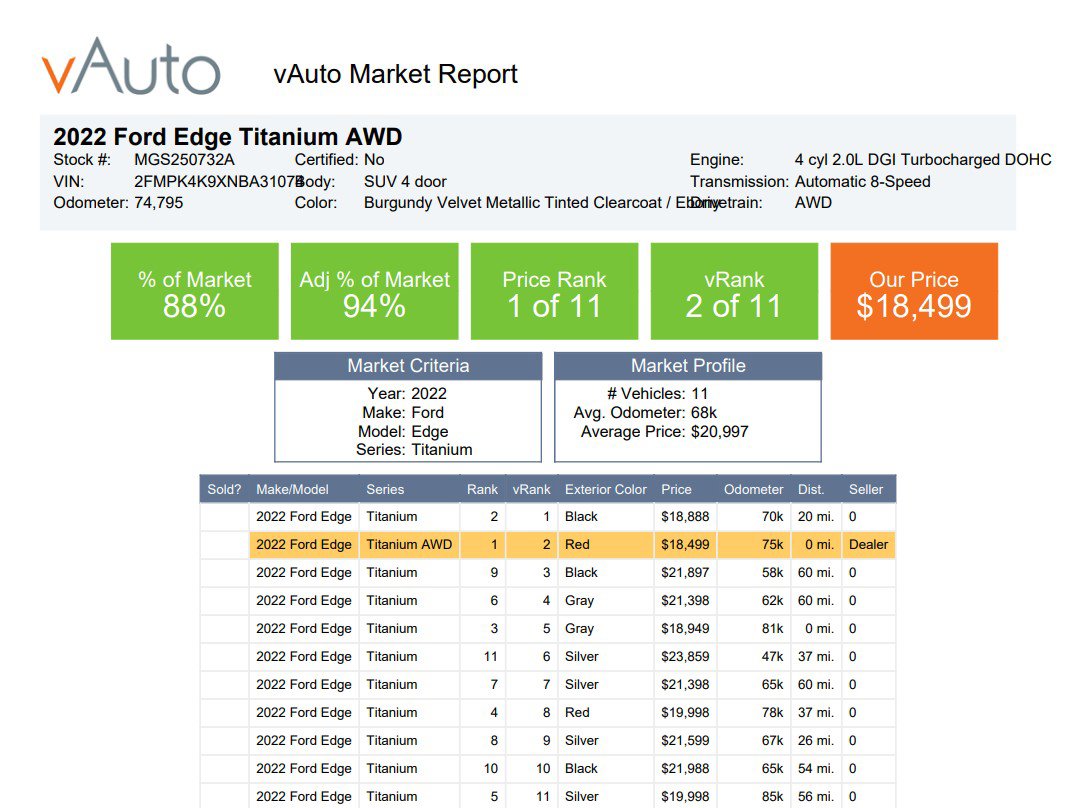Click the $18,888 price in the first row
The width and height of the screenshot is (1074, 808).
(684, 517)
